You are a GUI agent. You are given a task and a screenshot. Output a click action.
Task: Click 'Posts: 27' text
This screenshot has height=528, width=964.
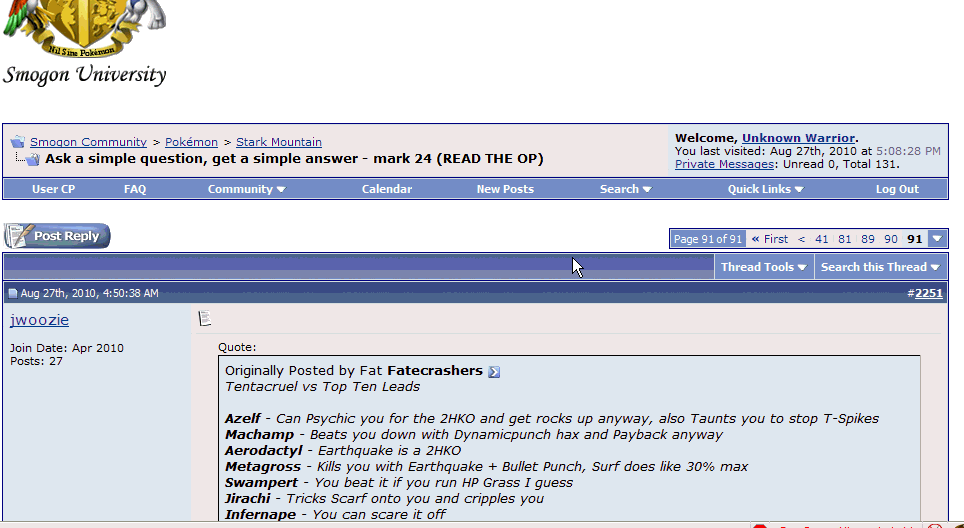click(x=36, y=361)
